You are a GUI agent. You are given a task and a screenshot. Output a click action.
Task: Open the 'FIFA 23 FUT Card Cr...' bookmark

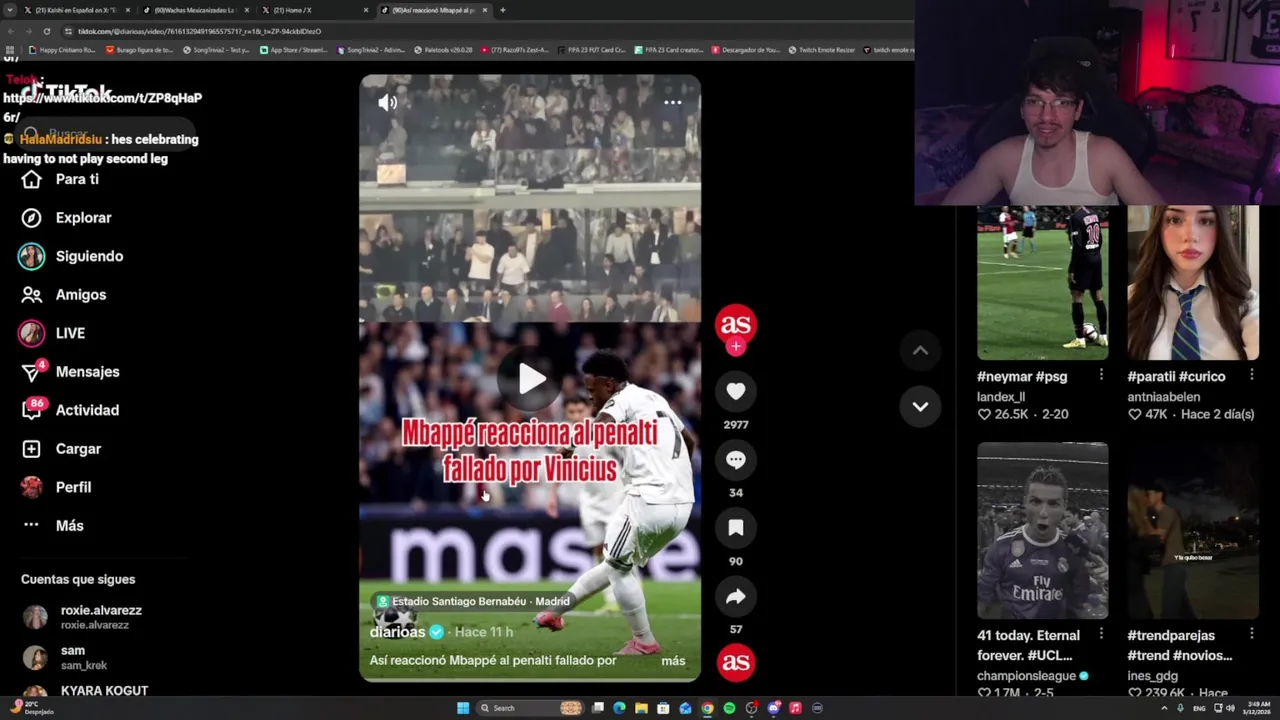(x=592, y=50)
